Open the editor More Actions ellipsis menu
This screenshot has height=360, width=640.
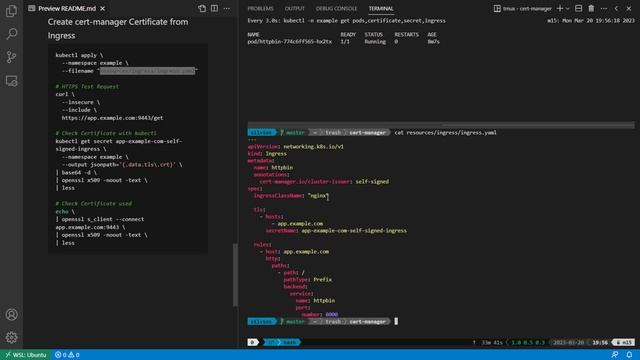pos(227,8)
